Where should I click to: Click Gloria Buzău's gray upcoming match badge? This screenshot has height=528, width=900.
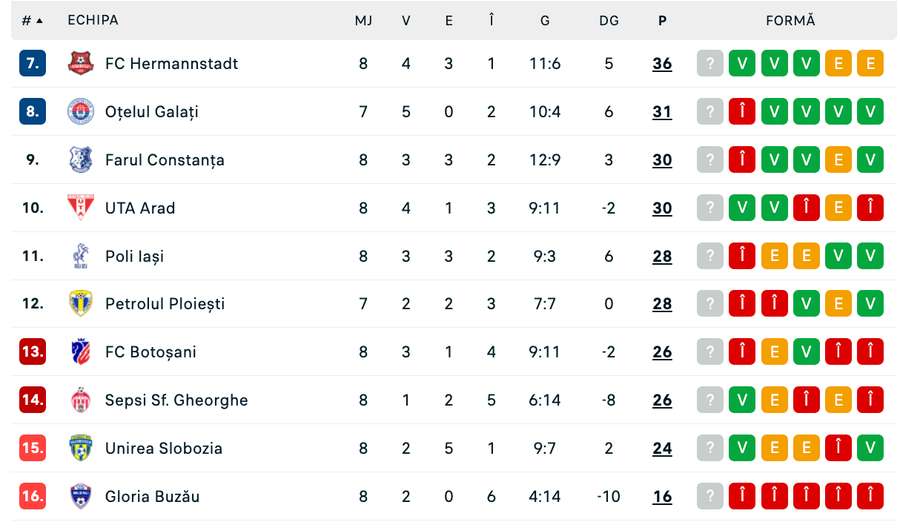710,496
